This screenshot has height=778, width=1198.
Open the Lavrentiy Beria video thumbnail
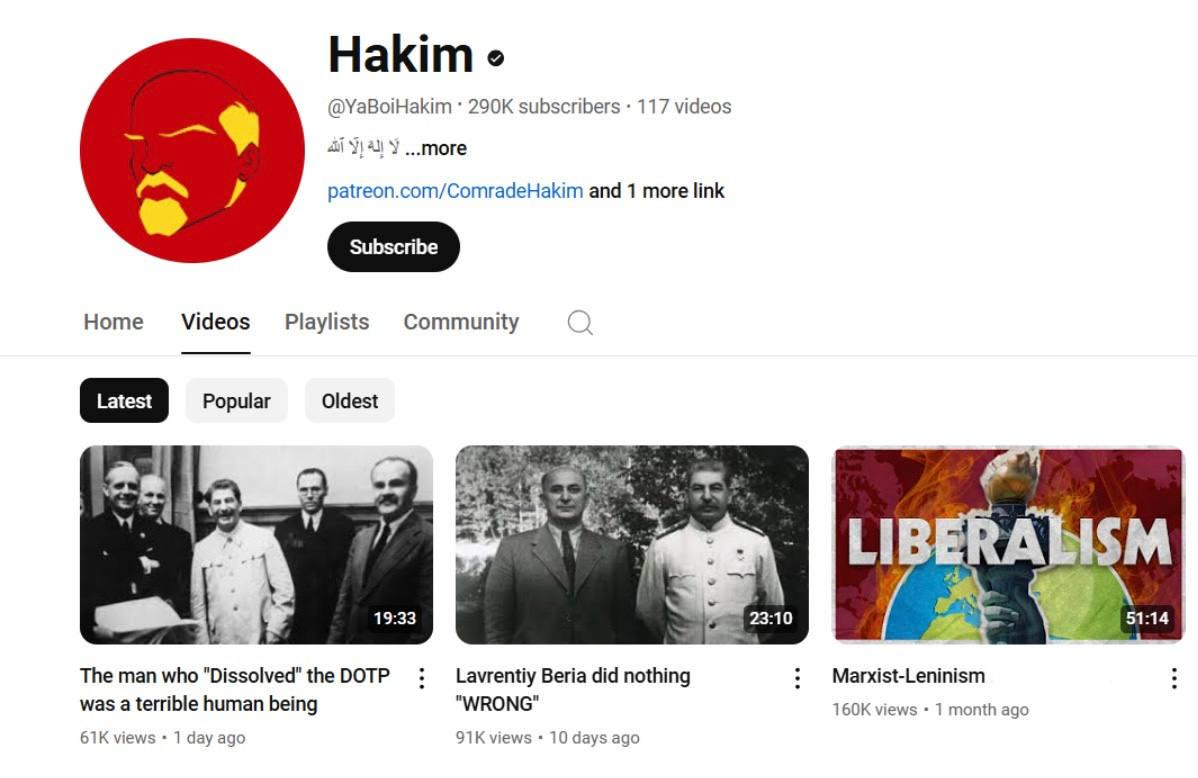(x=632, y=545)
